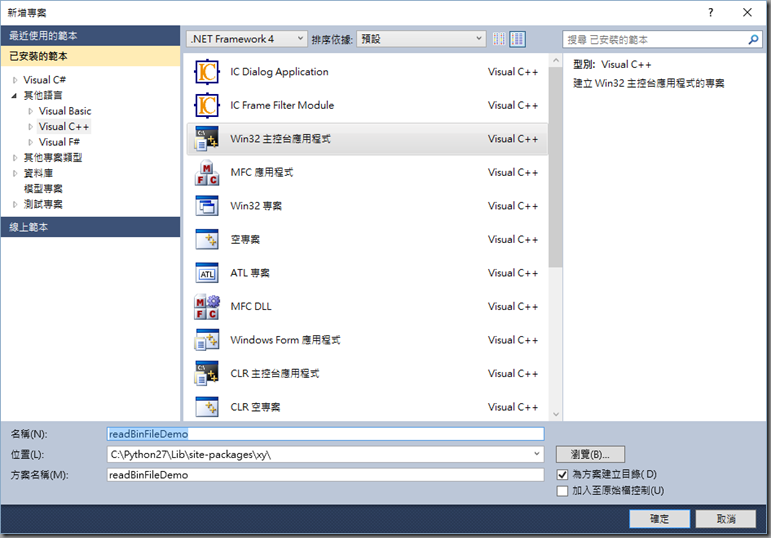This screenshot has height=538, width=771.
Task: Click the CLR 主控台應用程式 template icon
Action: [x=207, y=373]
